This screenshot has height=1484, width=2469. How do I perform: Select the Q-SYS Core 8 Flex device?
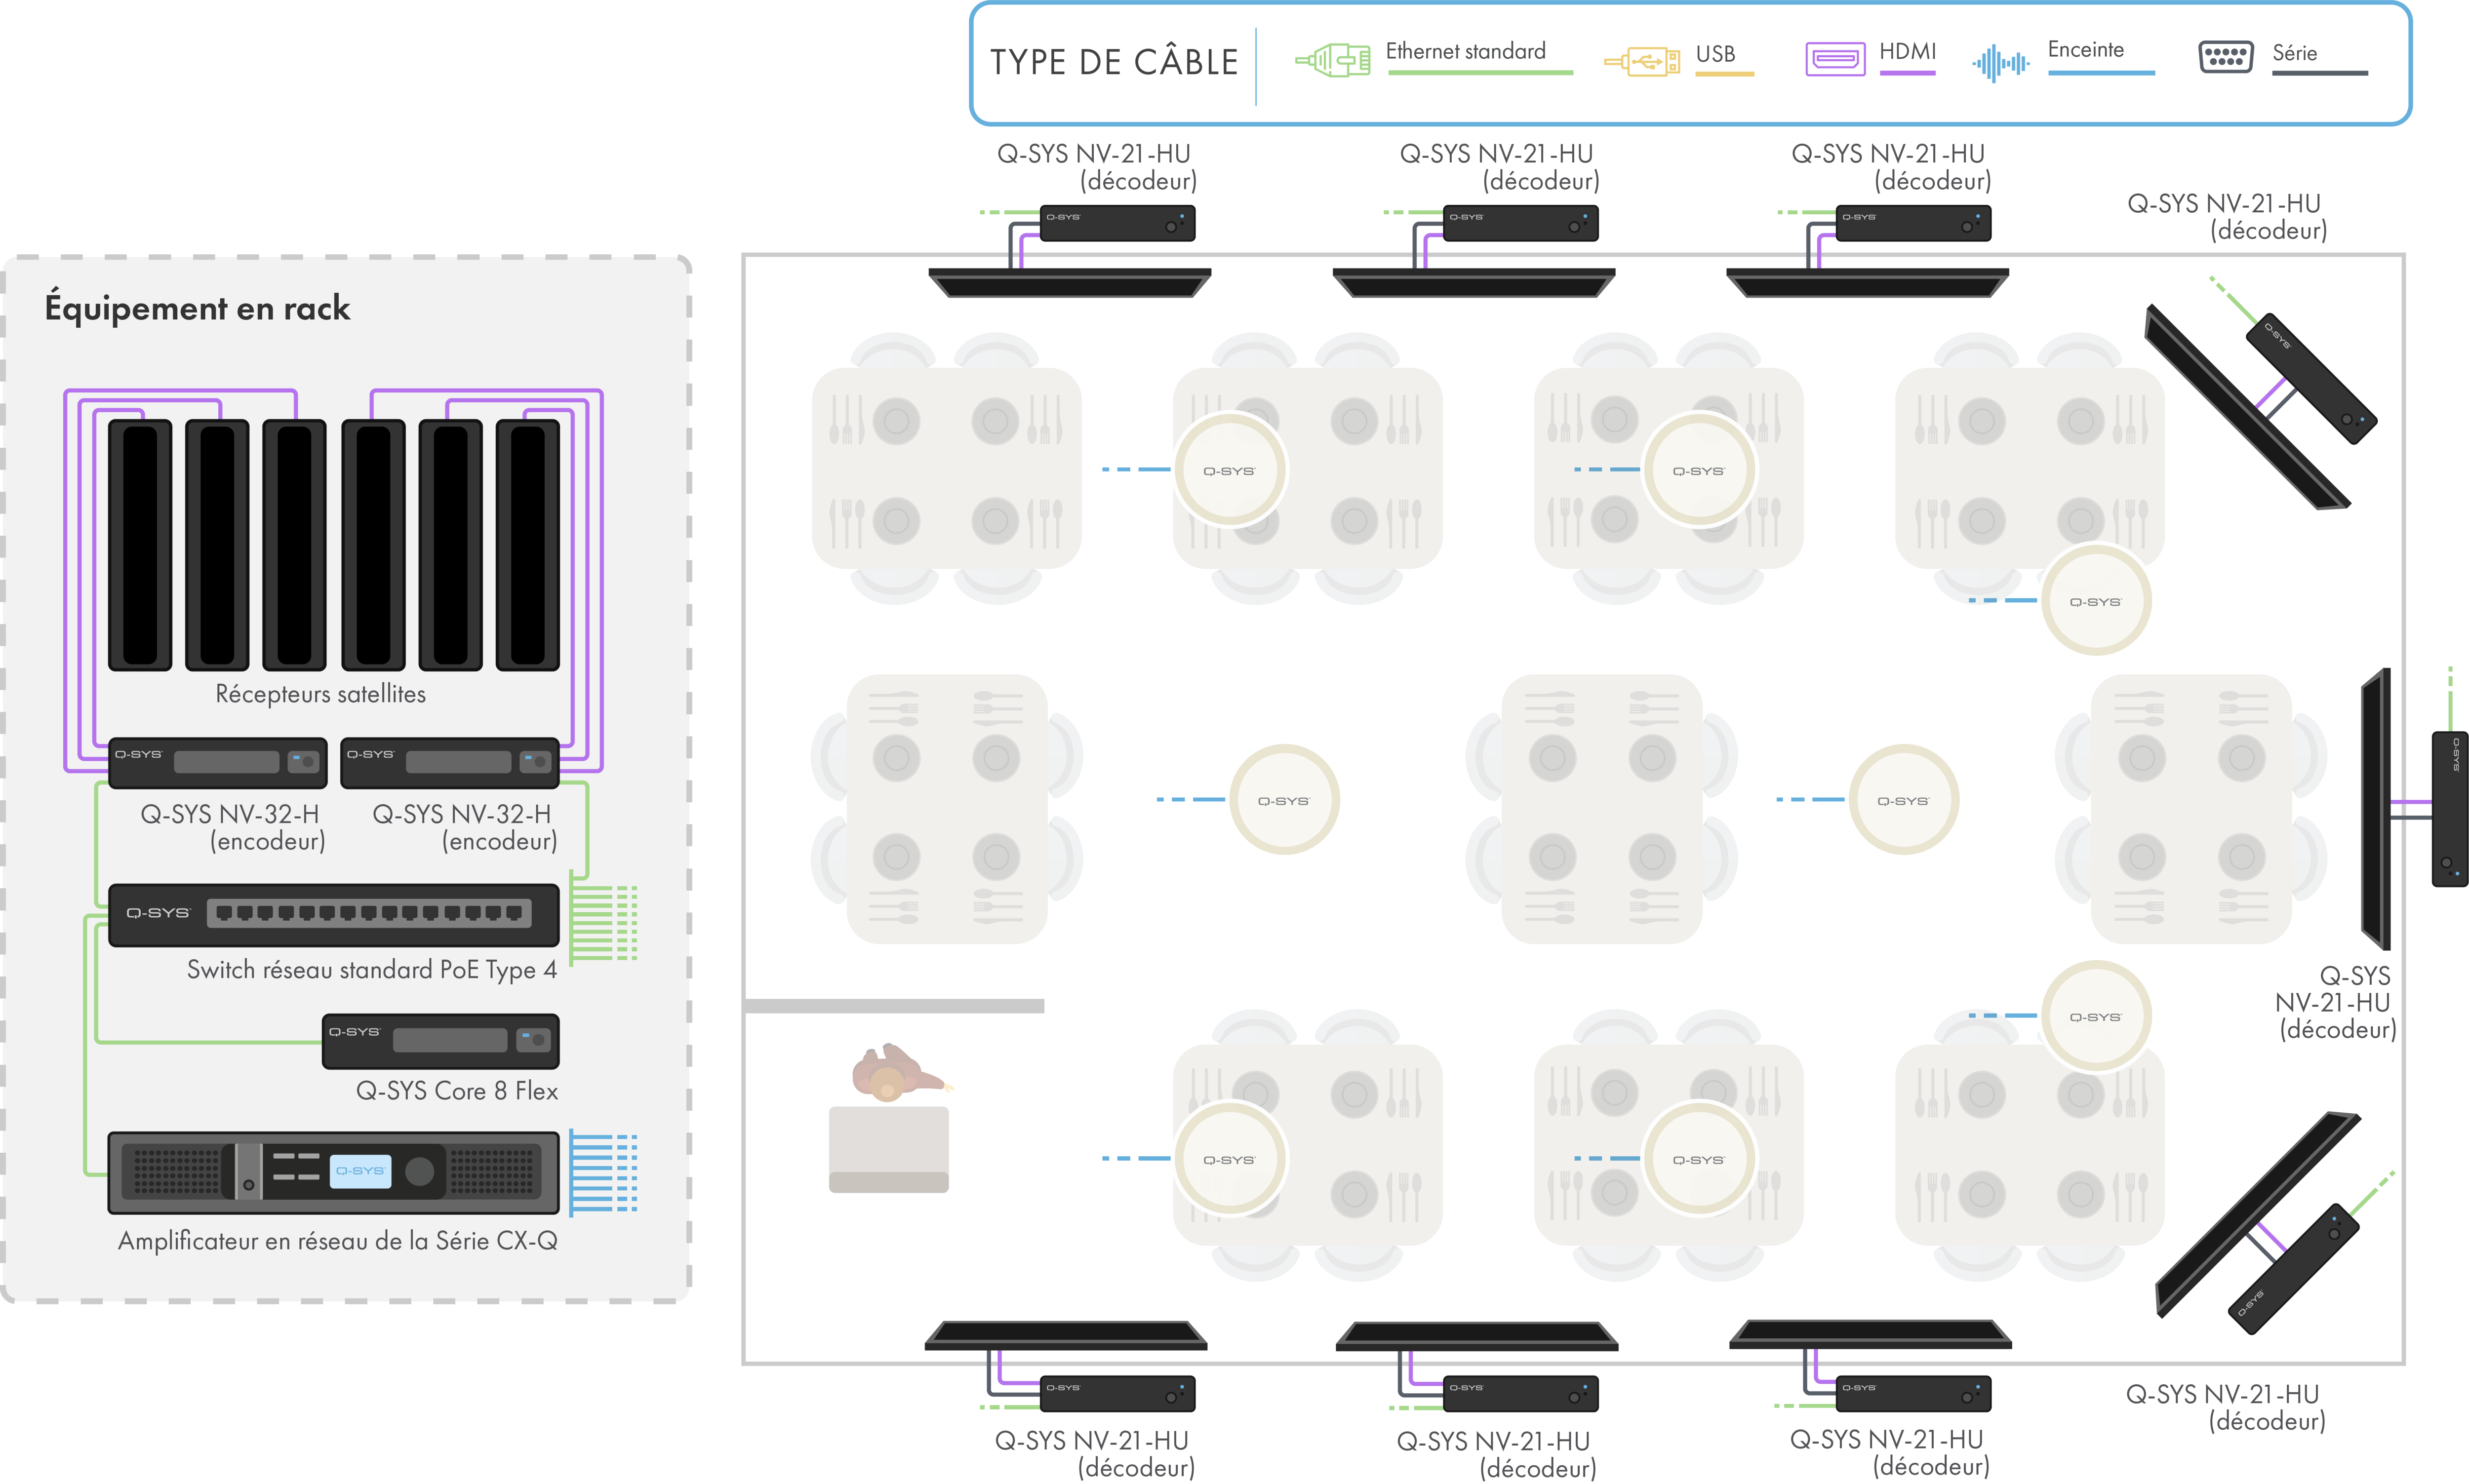click(440, 1041)
